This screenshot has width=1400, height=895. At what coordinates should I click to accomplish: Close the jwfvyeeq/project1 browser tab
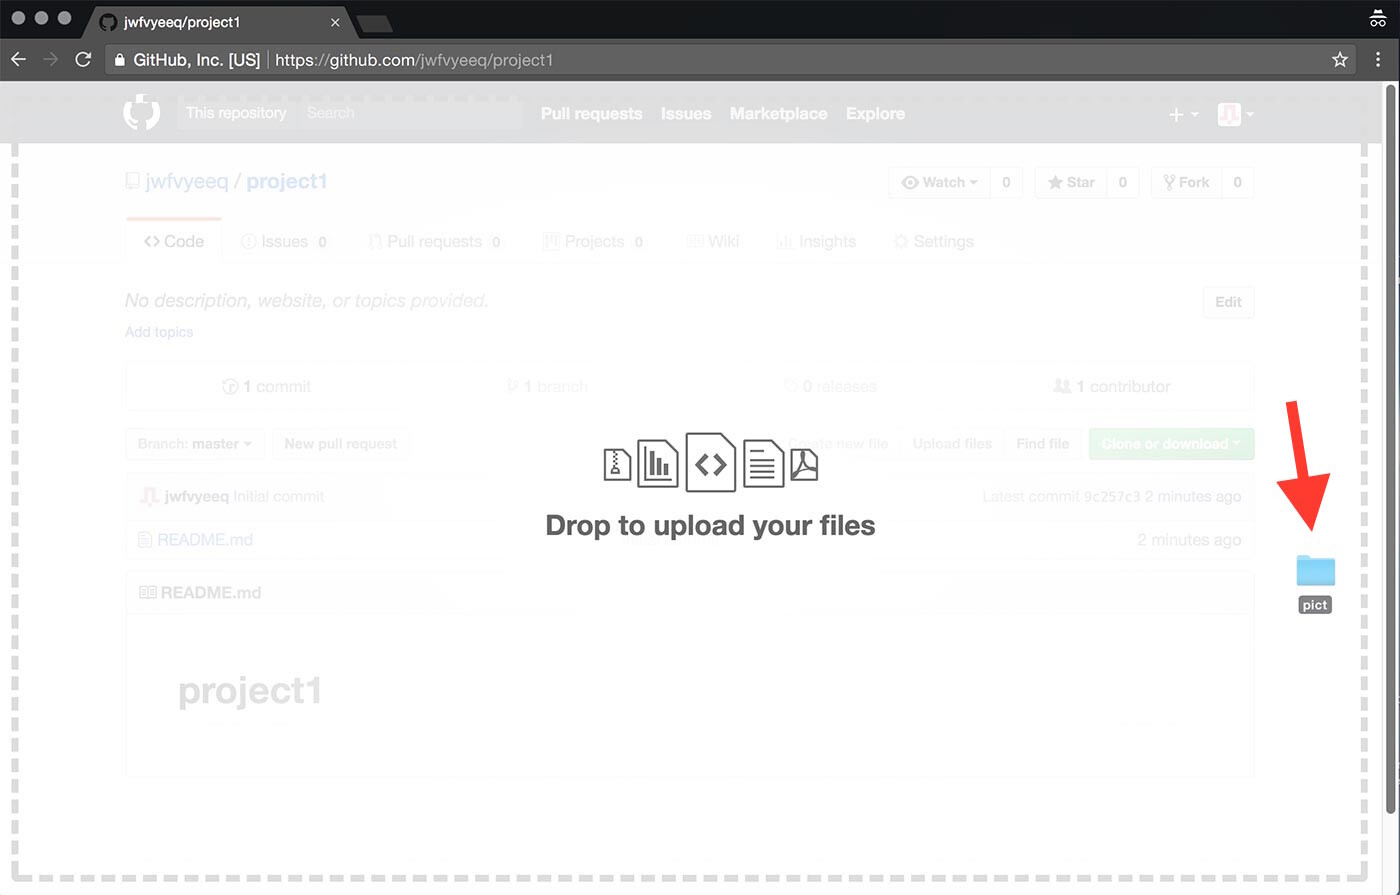coord(335,22)
